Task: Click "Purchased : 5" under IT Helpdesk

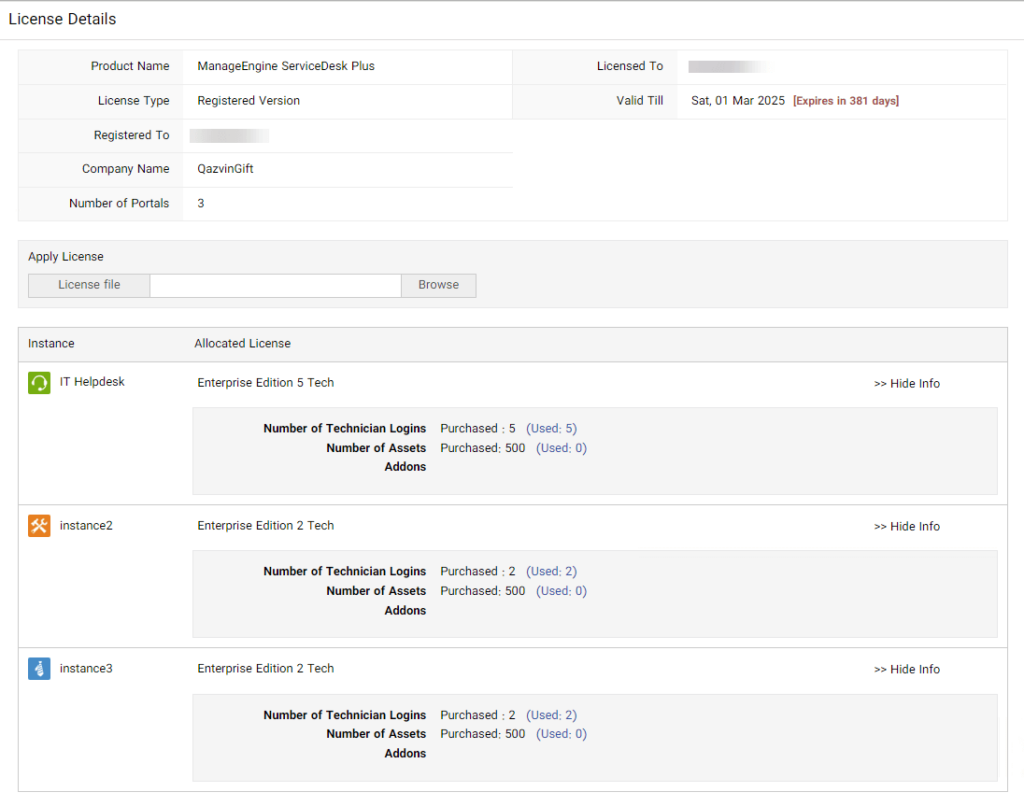Action: tap(478, 428)
